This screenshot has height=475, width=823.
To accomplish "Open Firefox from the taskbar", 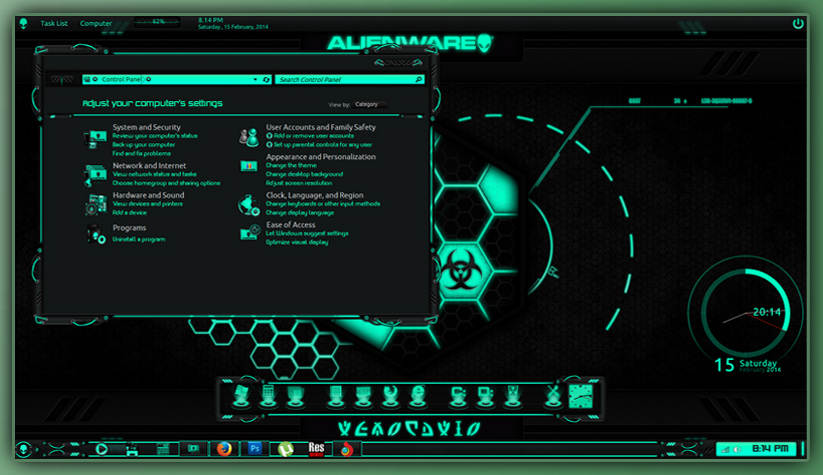I will coord(224,449).
